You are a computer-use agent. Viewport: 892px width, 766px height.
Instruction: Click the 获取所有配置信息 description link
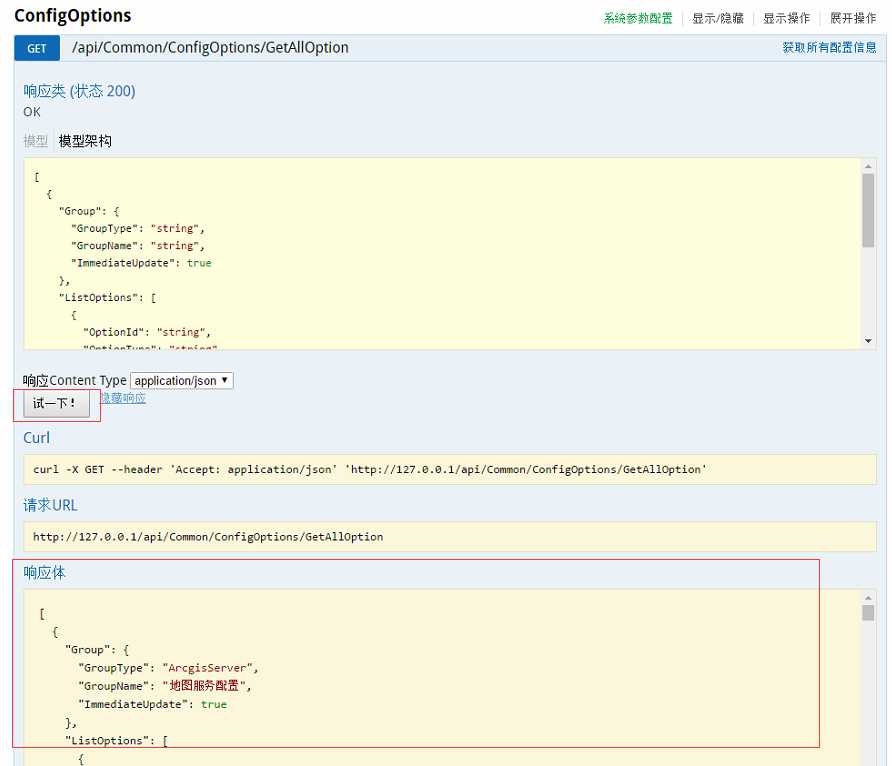point(829,48)
